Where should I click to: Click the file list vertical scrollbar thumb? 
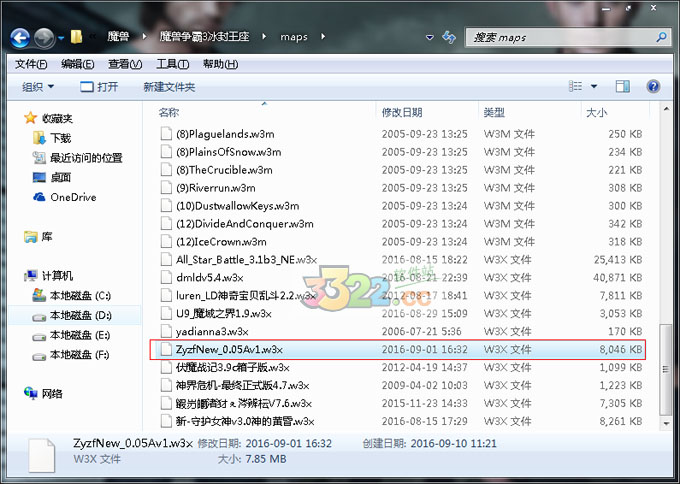[x=665, y=369]
